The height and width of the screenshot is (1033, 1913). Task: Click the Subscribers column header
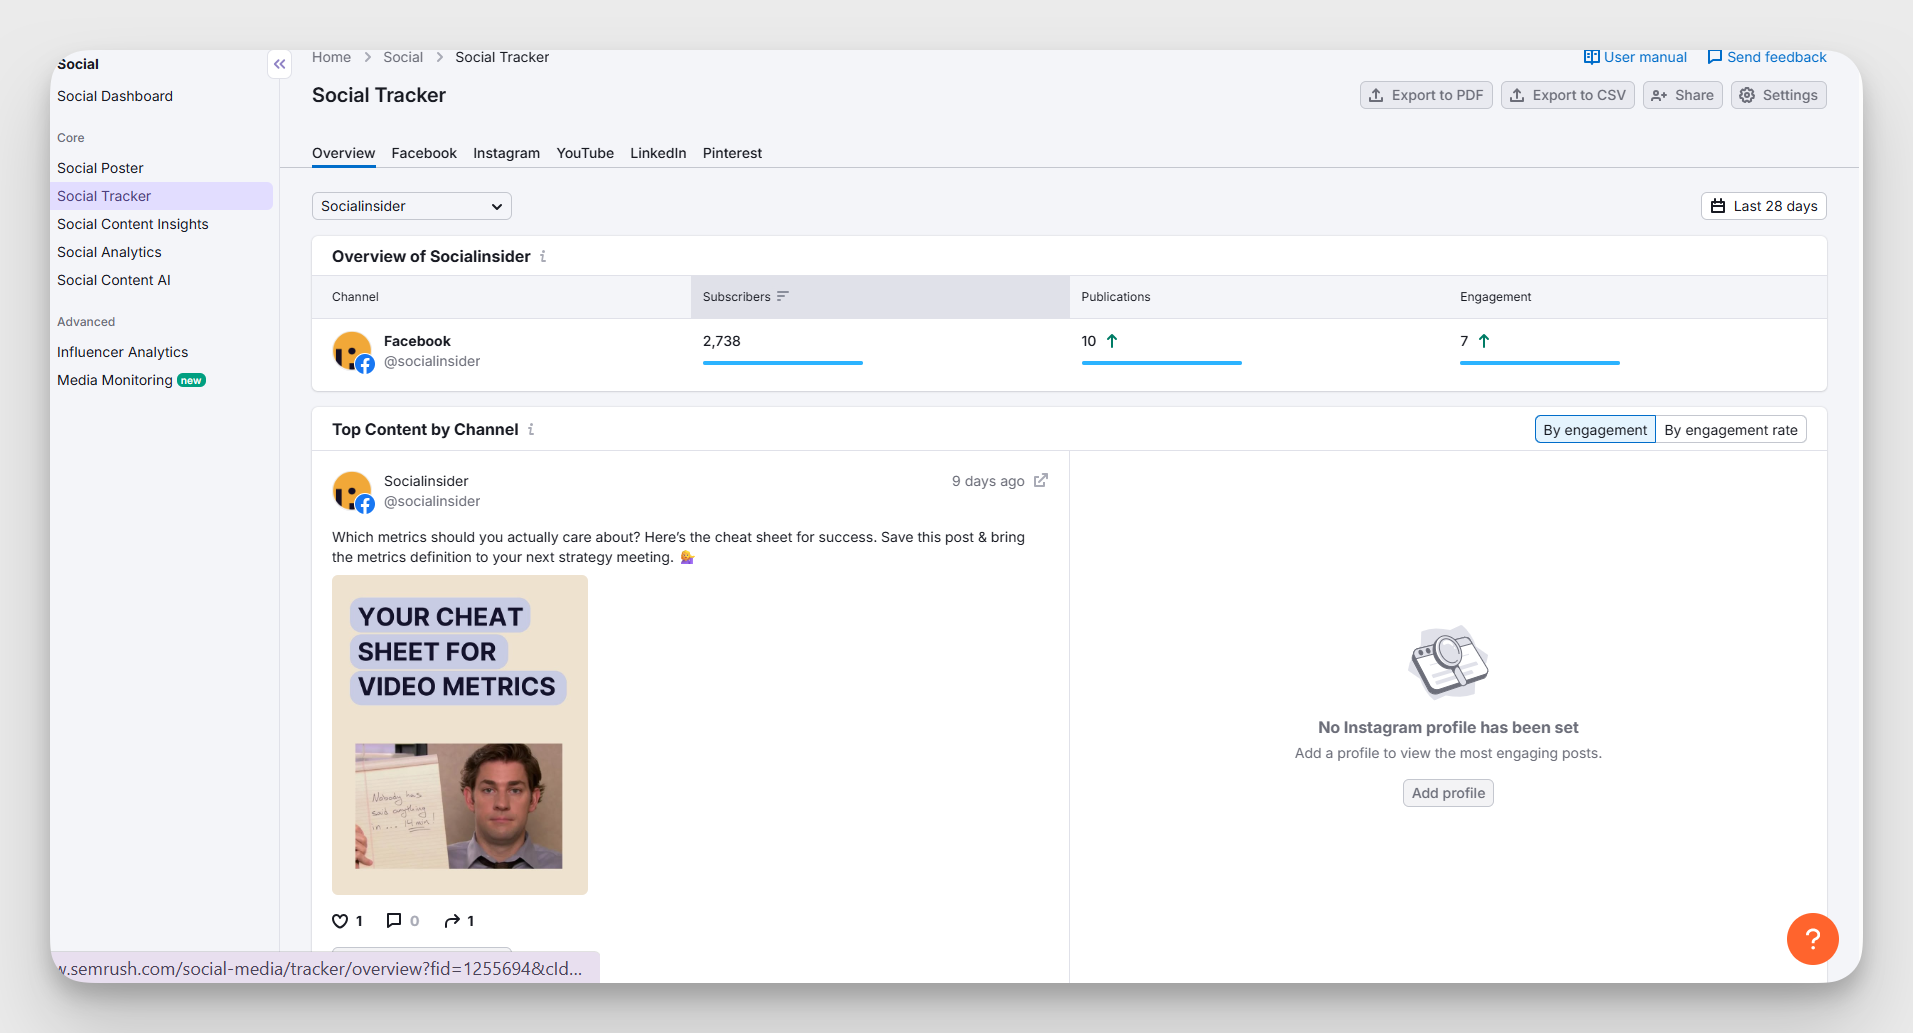point(880,297)
